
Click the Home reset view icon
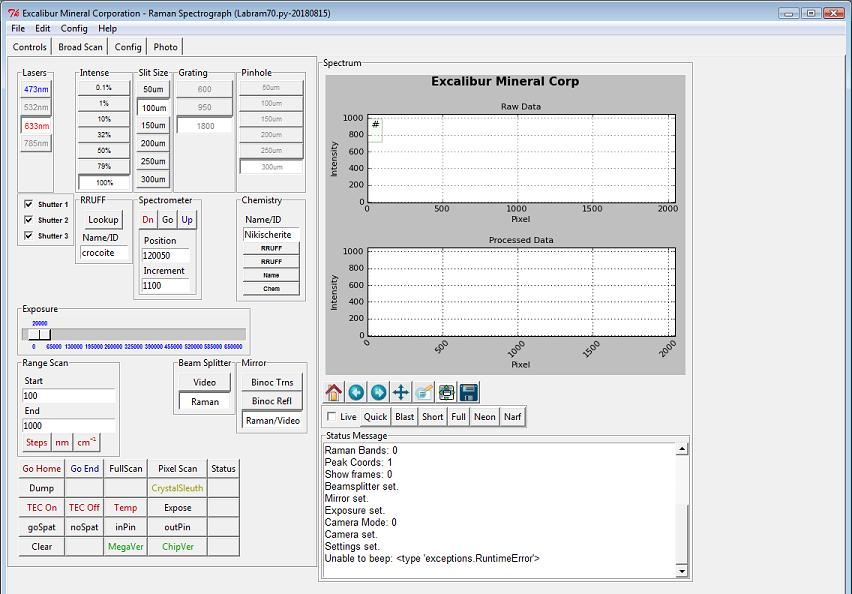(334, 392)
